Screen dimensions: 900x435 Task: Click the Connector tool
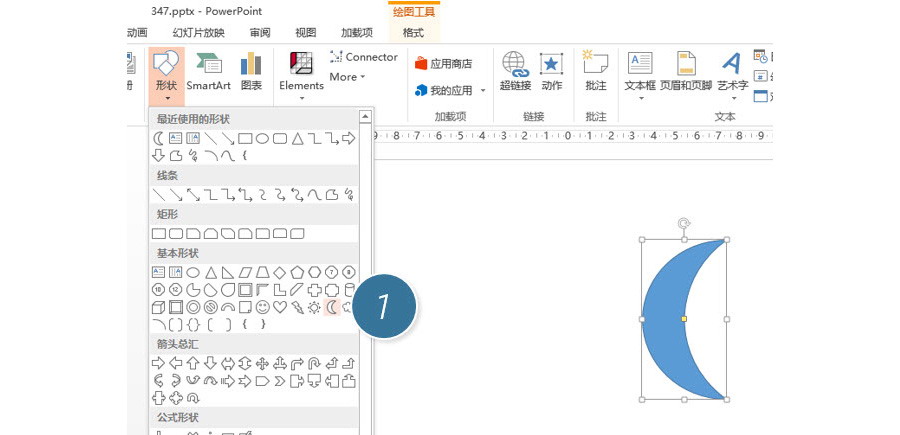364,57
